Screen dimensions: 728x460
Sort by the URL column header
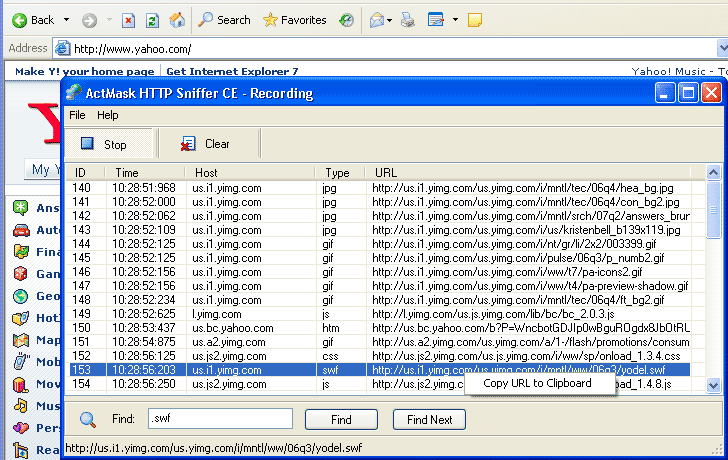pos(528,173)
